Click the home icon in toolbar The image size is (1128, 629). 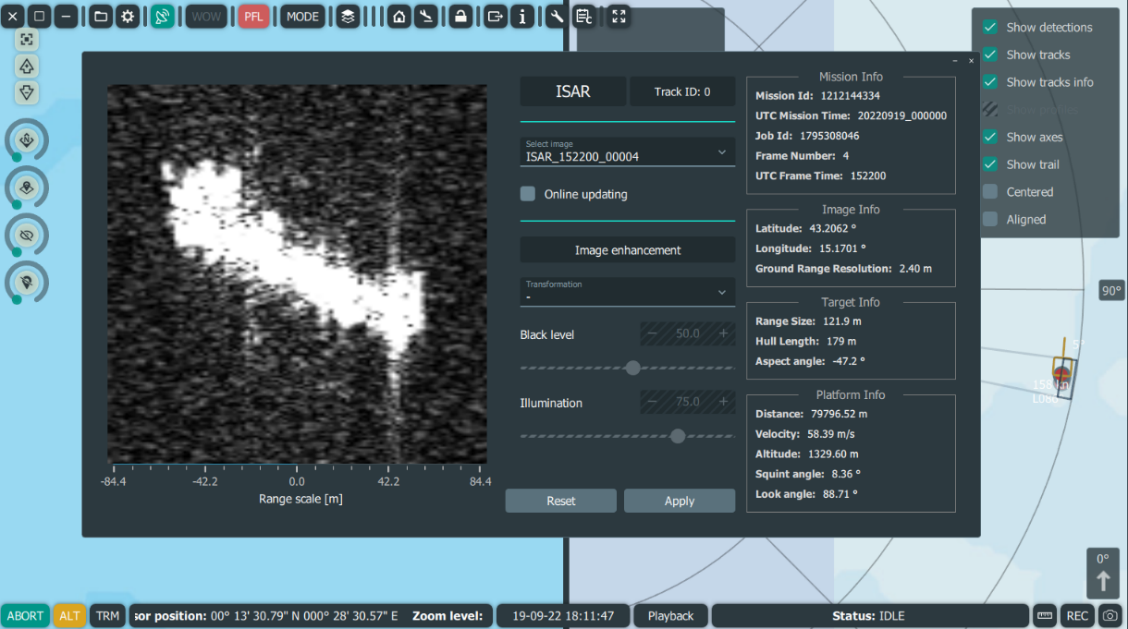click(x=399, y=16)
